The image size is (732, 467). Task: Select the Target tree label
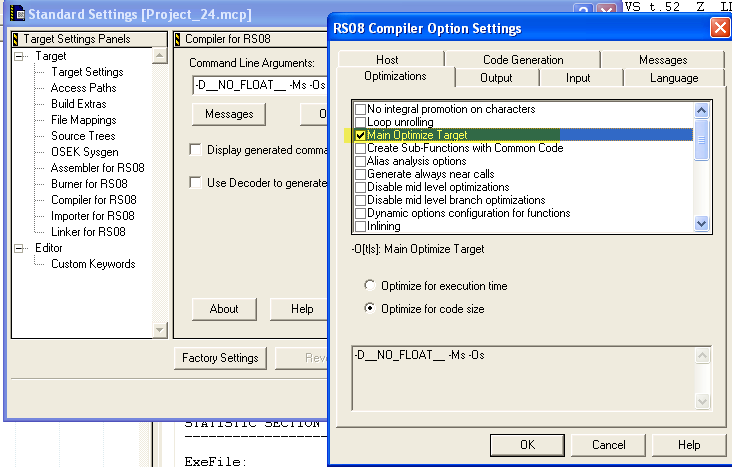click(x=51, y=56)
